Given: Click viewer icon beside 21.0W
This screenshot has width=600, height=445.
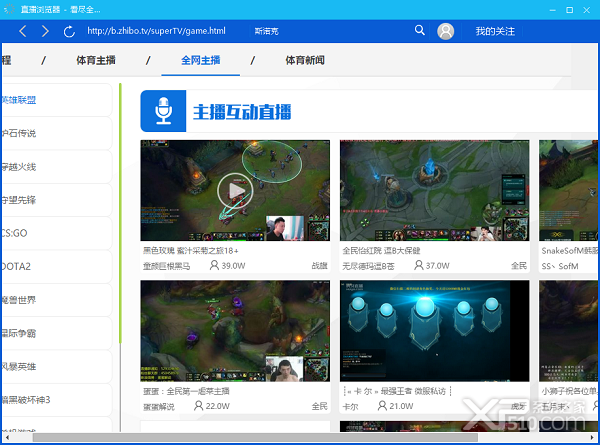Looking at the screenshot, I should click(382, 406).
